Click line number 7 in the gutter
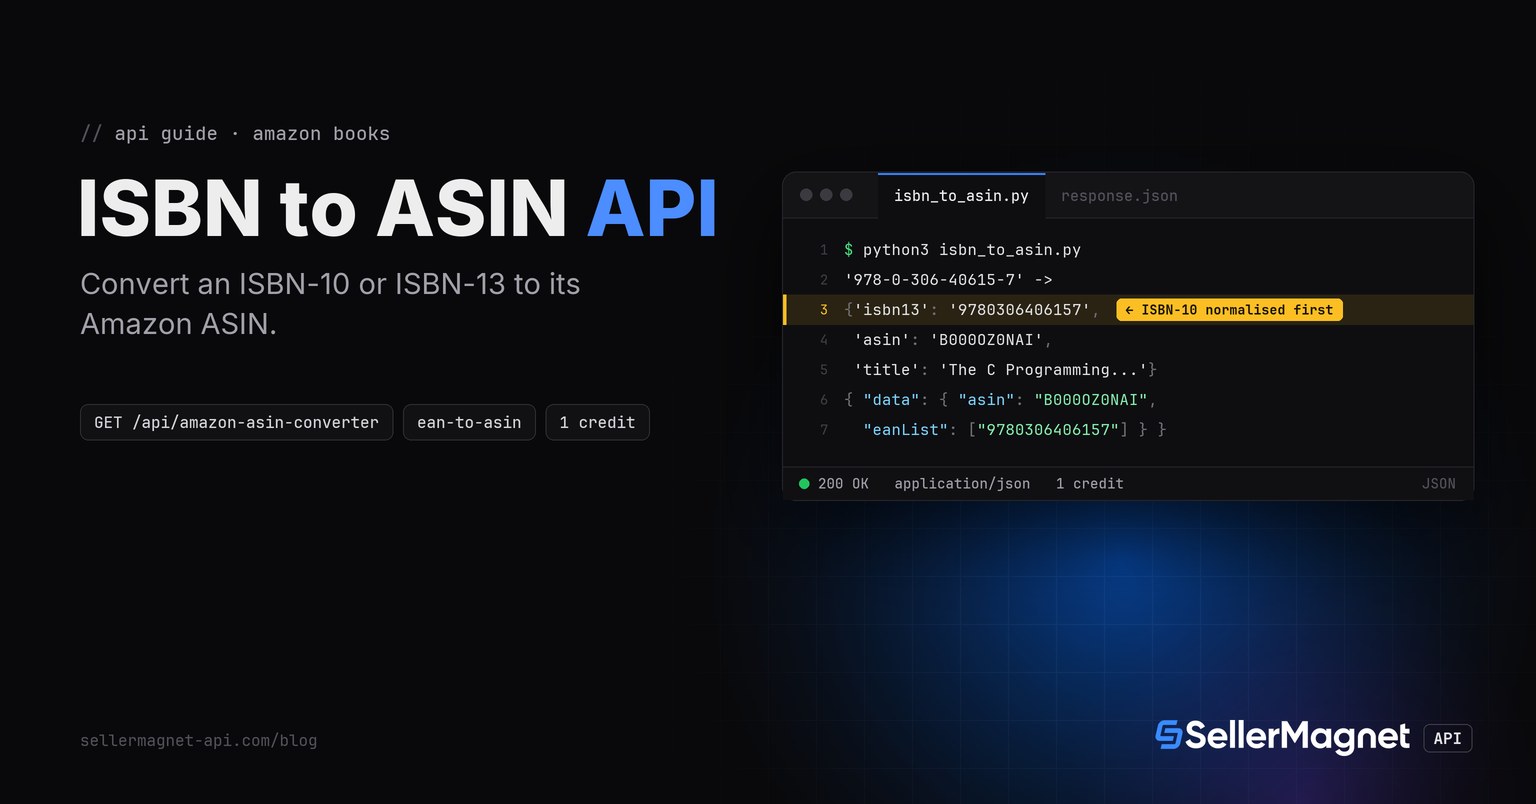 [x=824, y=430]
